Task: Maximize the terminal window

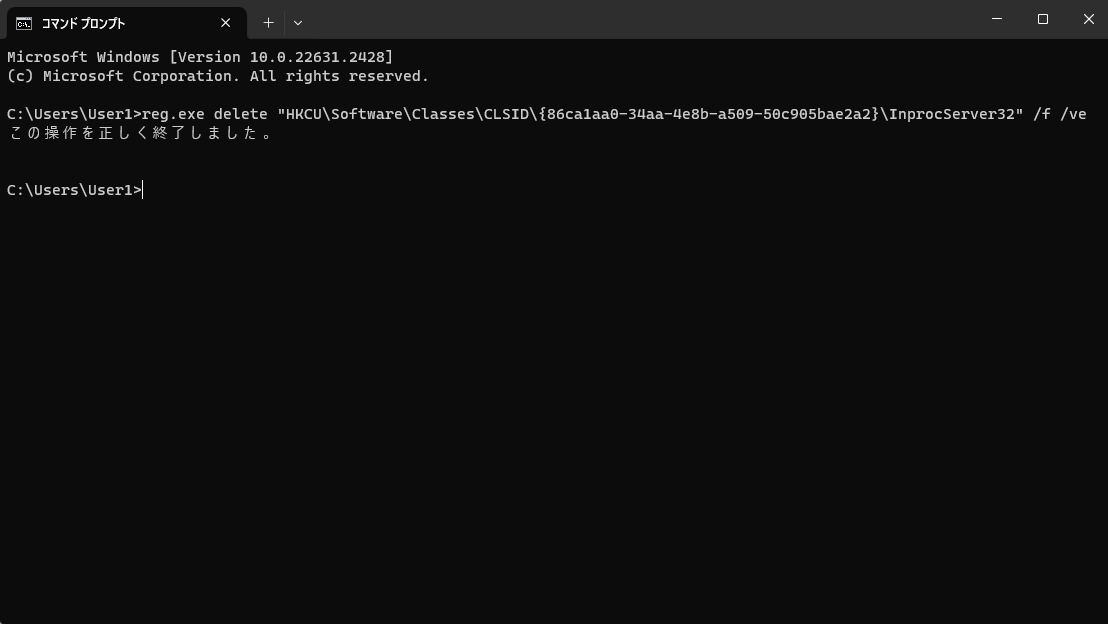Action: [1043, 19]
